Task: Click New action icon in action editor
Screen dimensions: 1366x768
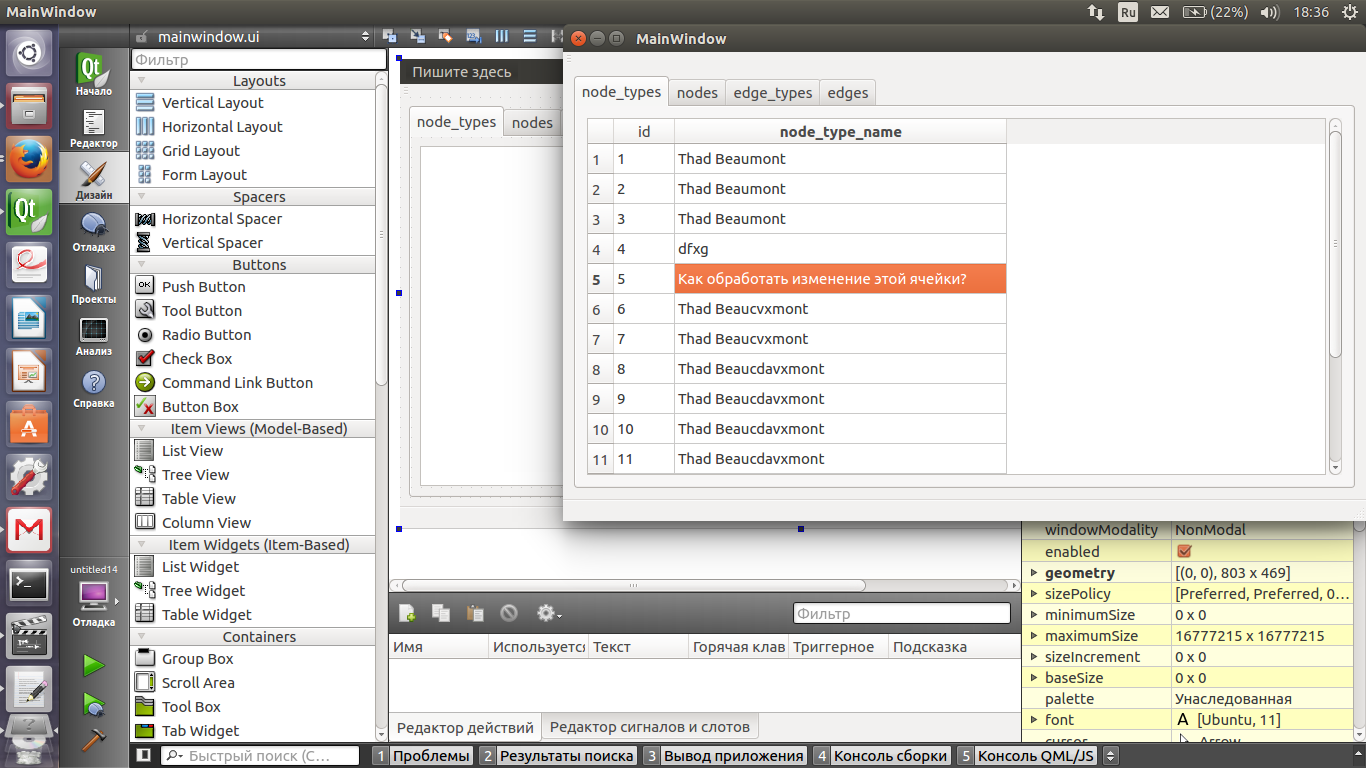Action: click(407, 613)
